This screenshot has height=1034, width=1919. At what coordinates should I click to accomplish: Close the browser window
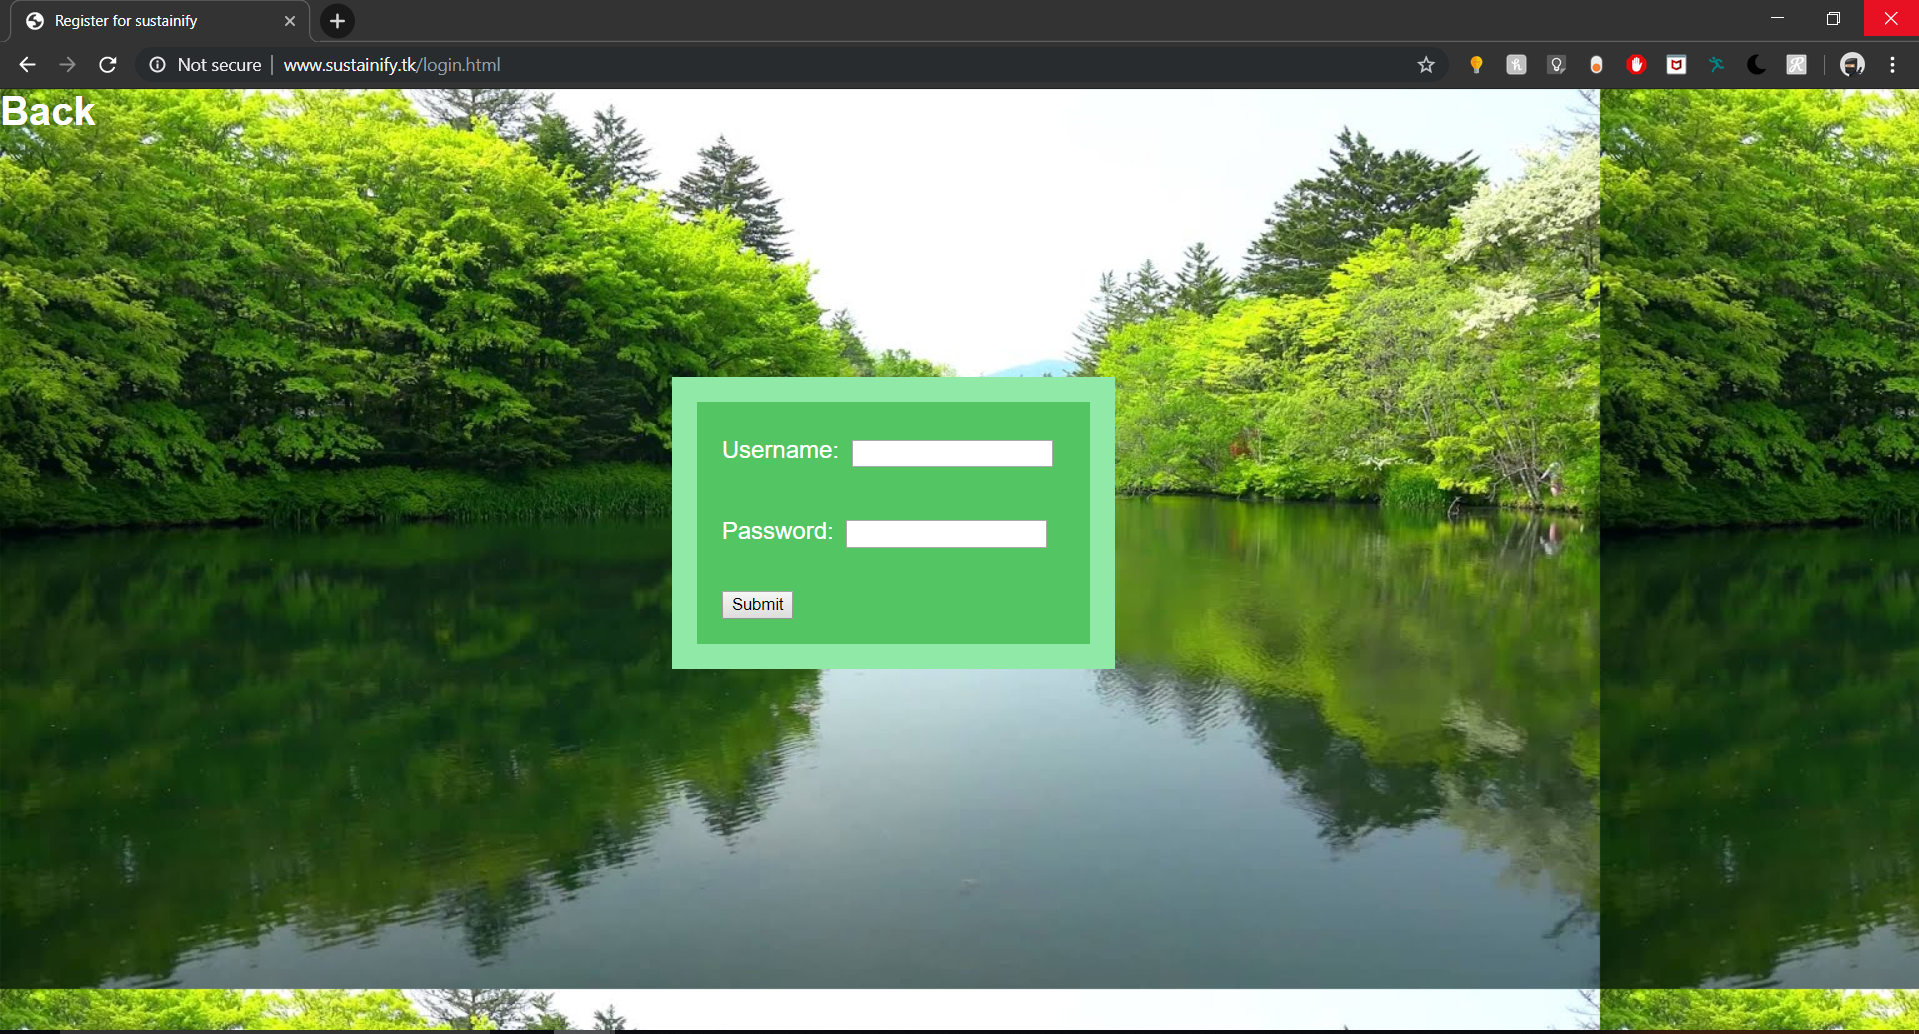(x=1891, y=18)
